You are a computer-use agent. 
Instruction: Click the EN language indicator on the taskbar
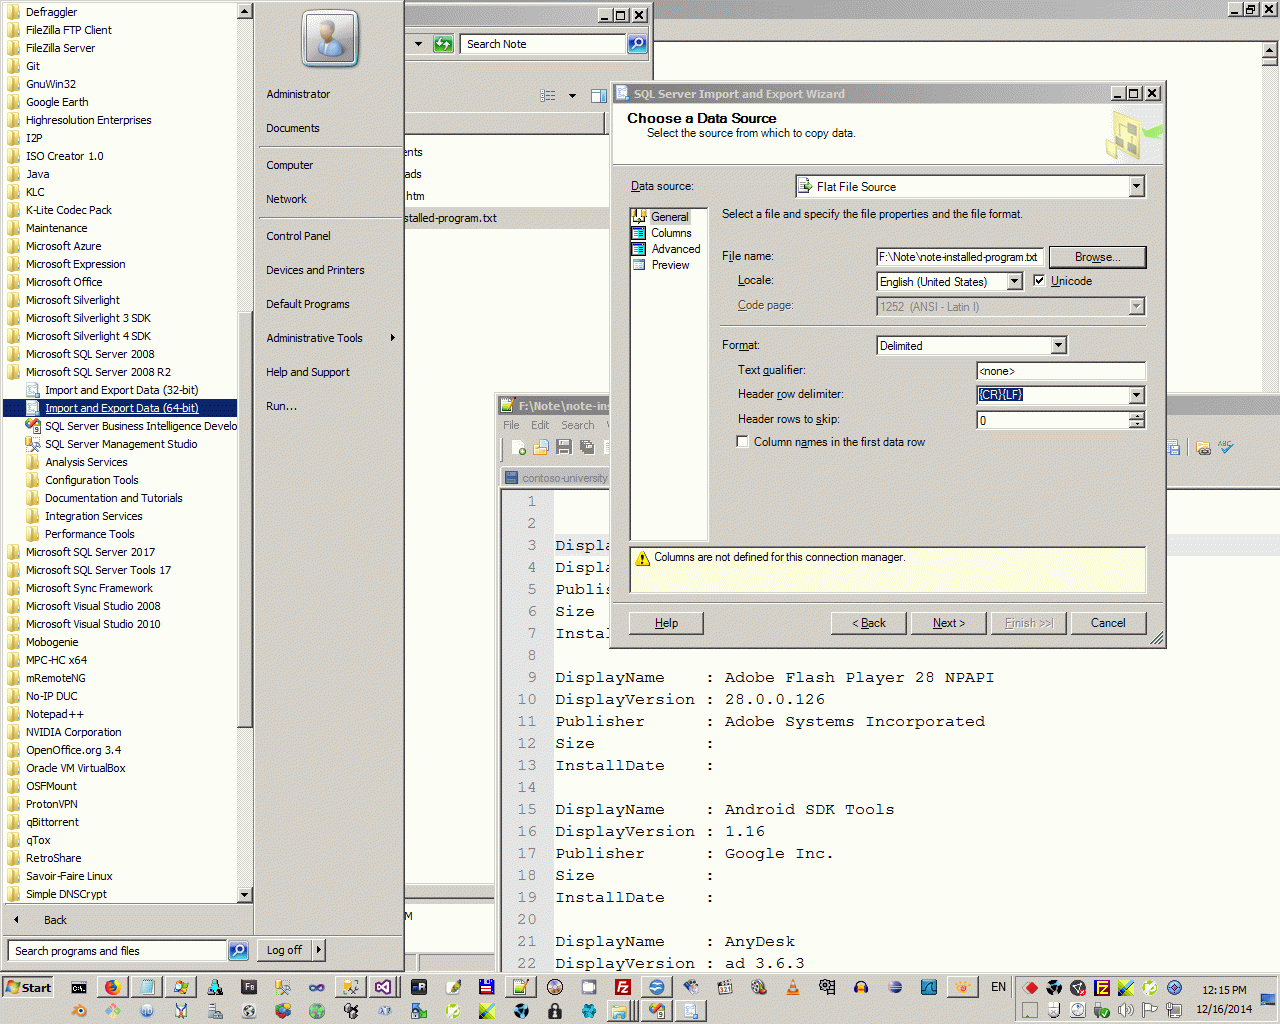(998, 987)
